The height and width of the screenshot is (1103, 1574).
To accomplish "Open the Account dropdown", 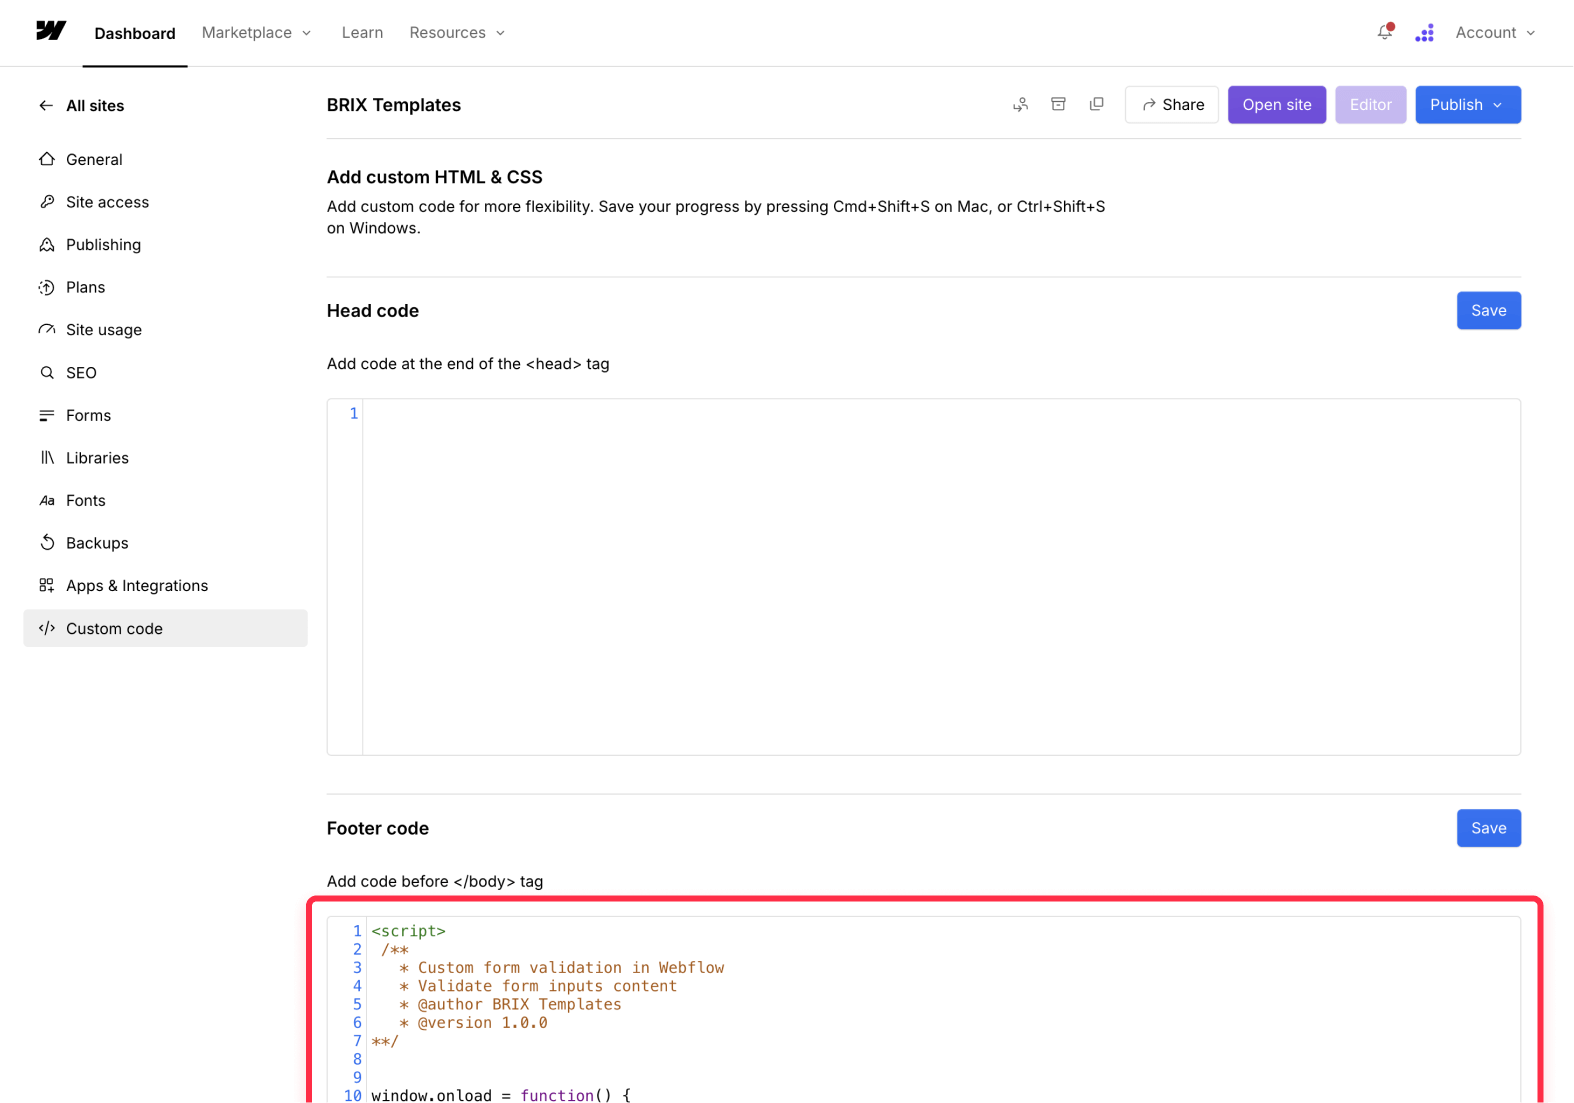I will (x=1495, y=33).
